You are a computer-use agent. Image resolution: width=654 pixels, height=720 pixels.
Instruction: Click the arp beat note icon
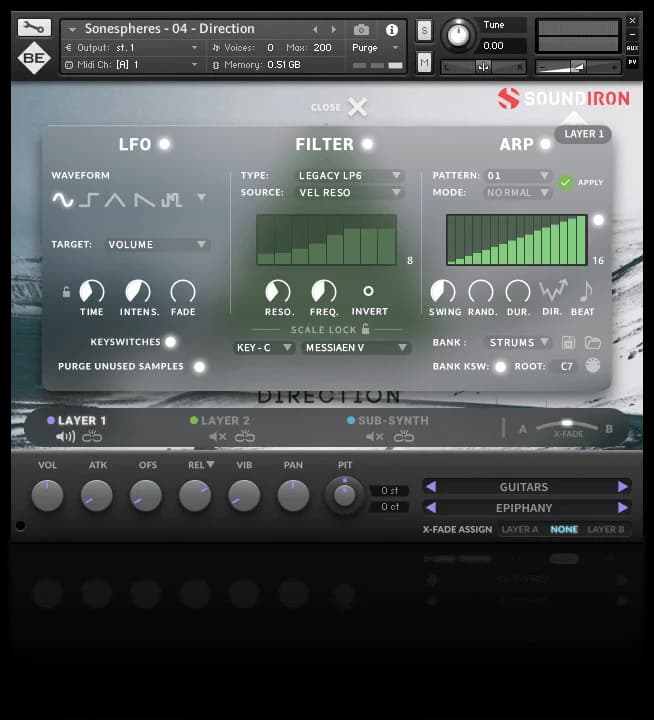click(x=584, y=291)
